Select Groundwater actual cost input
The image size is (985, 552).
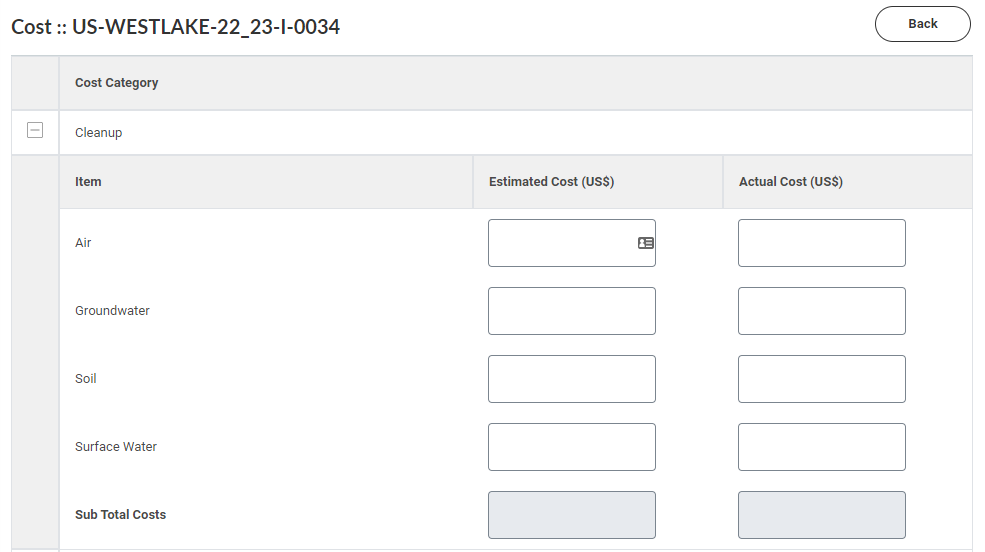pos(822,311)
